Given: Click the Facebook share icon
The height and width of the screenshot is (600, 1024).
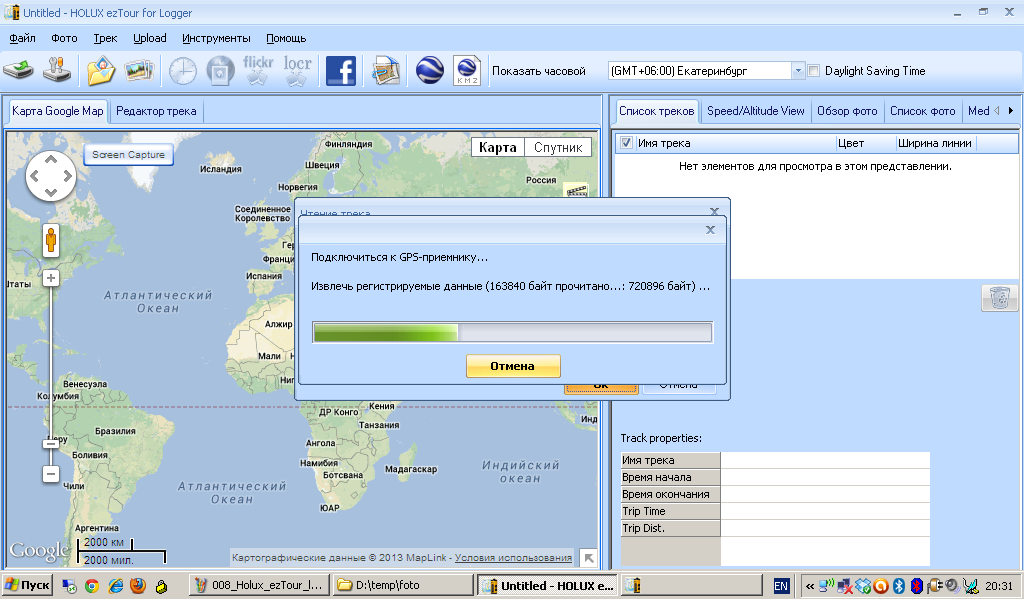Looking at the screenshot, I should pos(340,71).
